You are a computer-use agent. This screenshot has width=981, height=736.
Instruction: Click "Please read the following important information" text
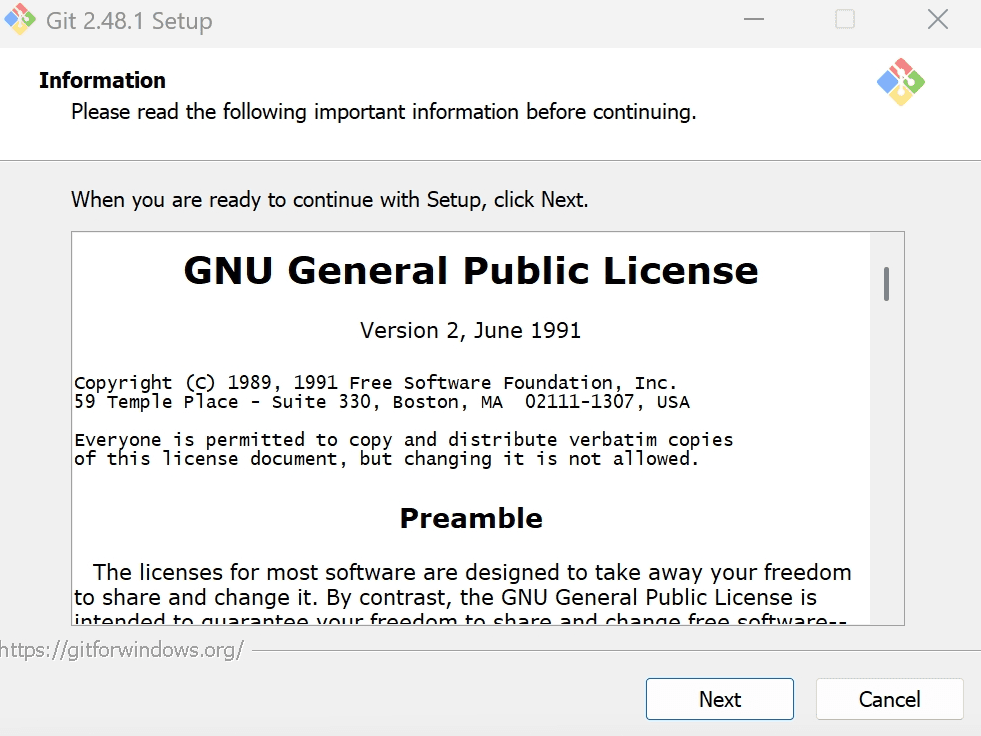click(x=384, y=112)
